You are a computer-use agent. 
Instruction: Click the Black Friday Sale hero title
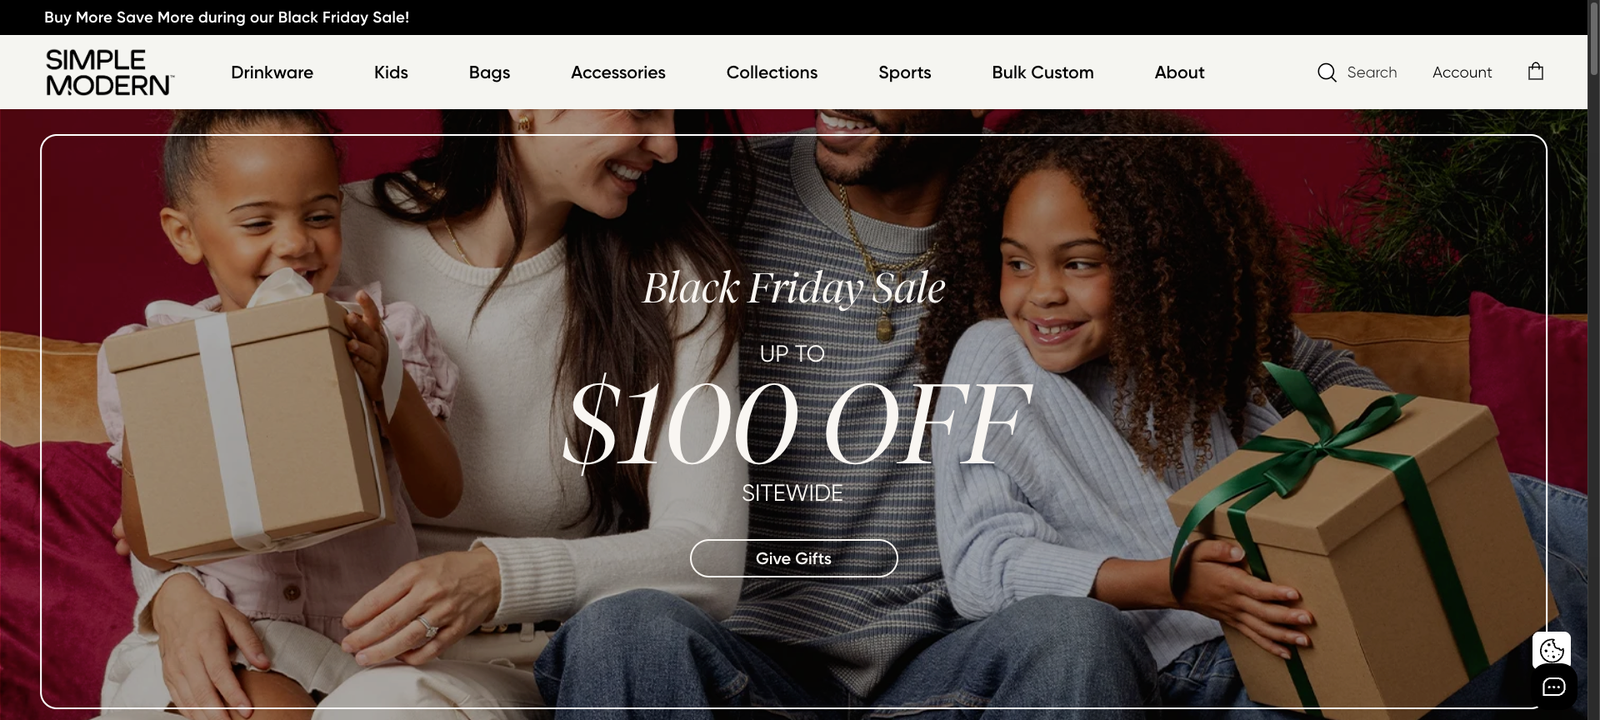[x=794, y=289]
